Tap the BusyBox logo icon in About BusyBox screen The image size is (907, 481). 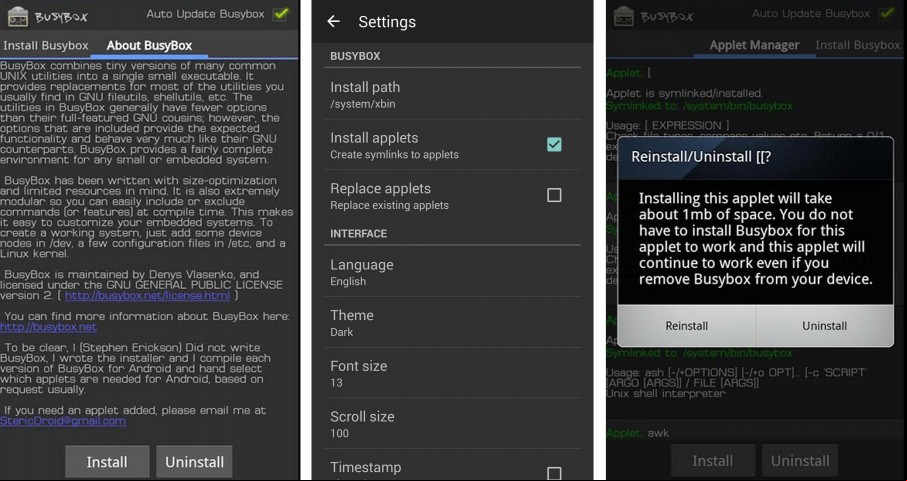(x=18, y=16)
